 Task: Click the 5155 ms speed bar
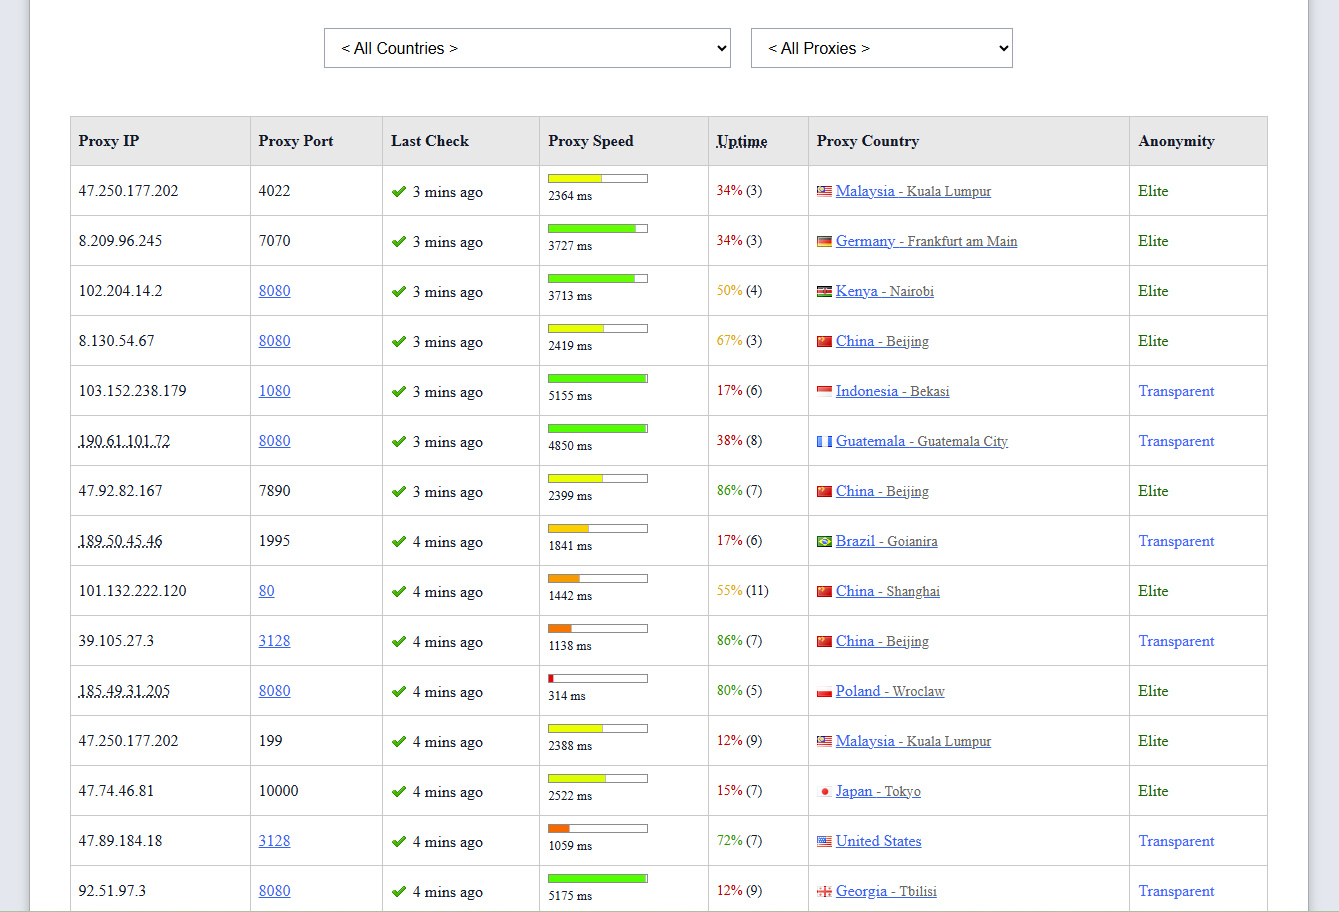pyautogui.click(x=598, y=378)
